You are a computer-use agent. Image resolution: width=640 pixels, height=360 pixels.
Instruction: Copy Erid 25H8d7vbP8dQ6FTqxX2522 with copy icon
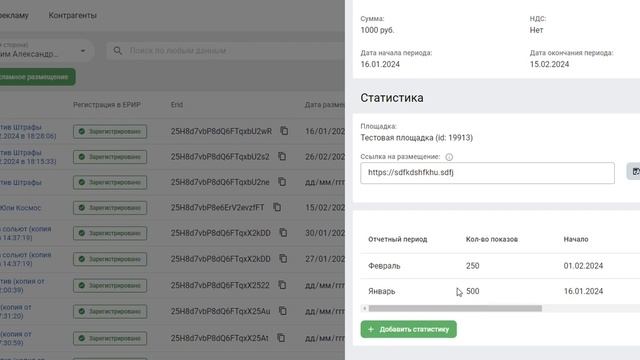pyautogui.click(x=282, y=285)
